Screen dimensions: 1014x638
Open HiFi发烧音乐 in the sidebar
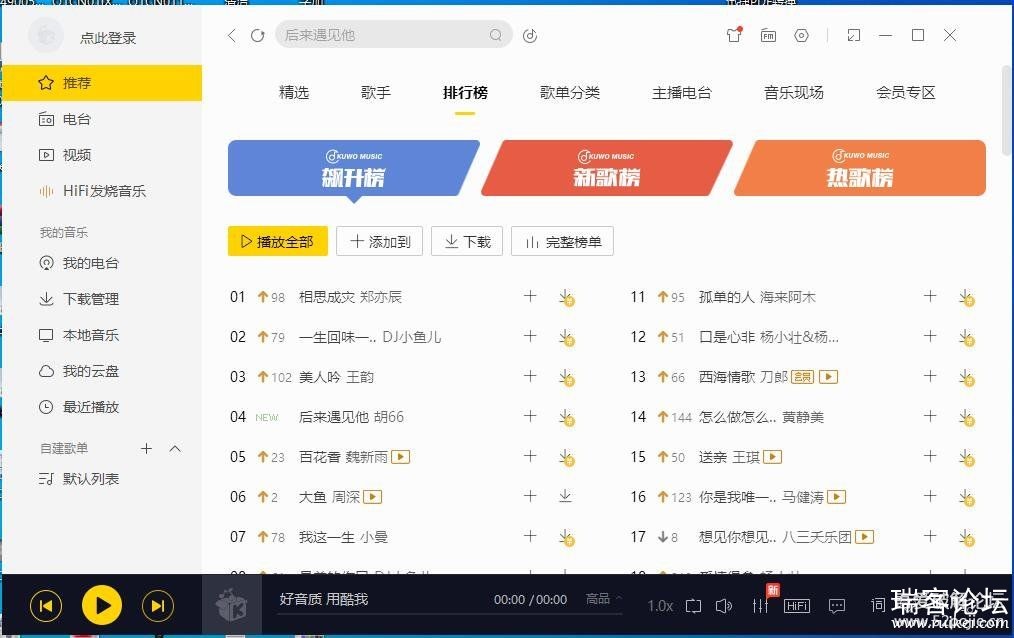tap(102, 191)
